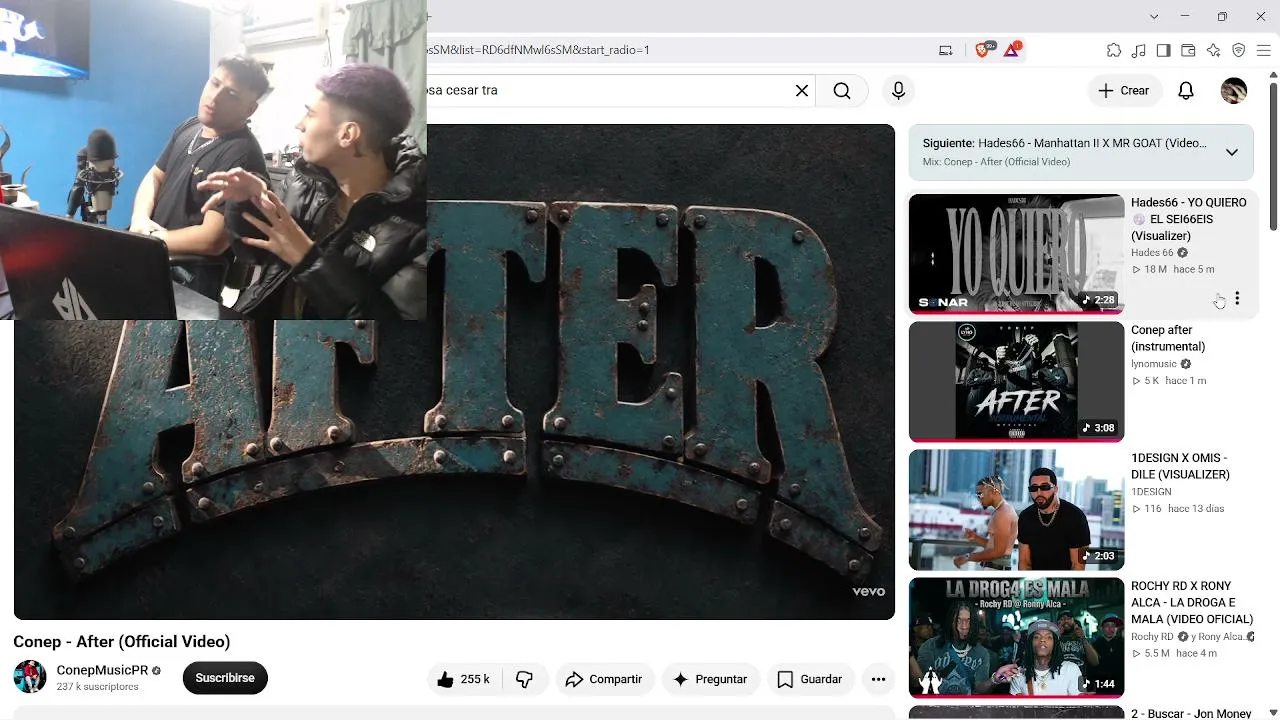Dislike the video with thumbs-down
This screenshot has height=720, width=1280.
pyautogui.click(x=524, y=679)
